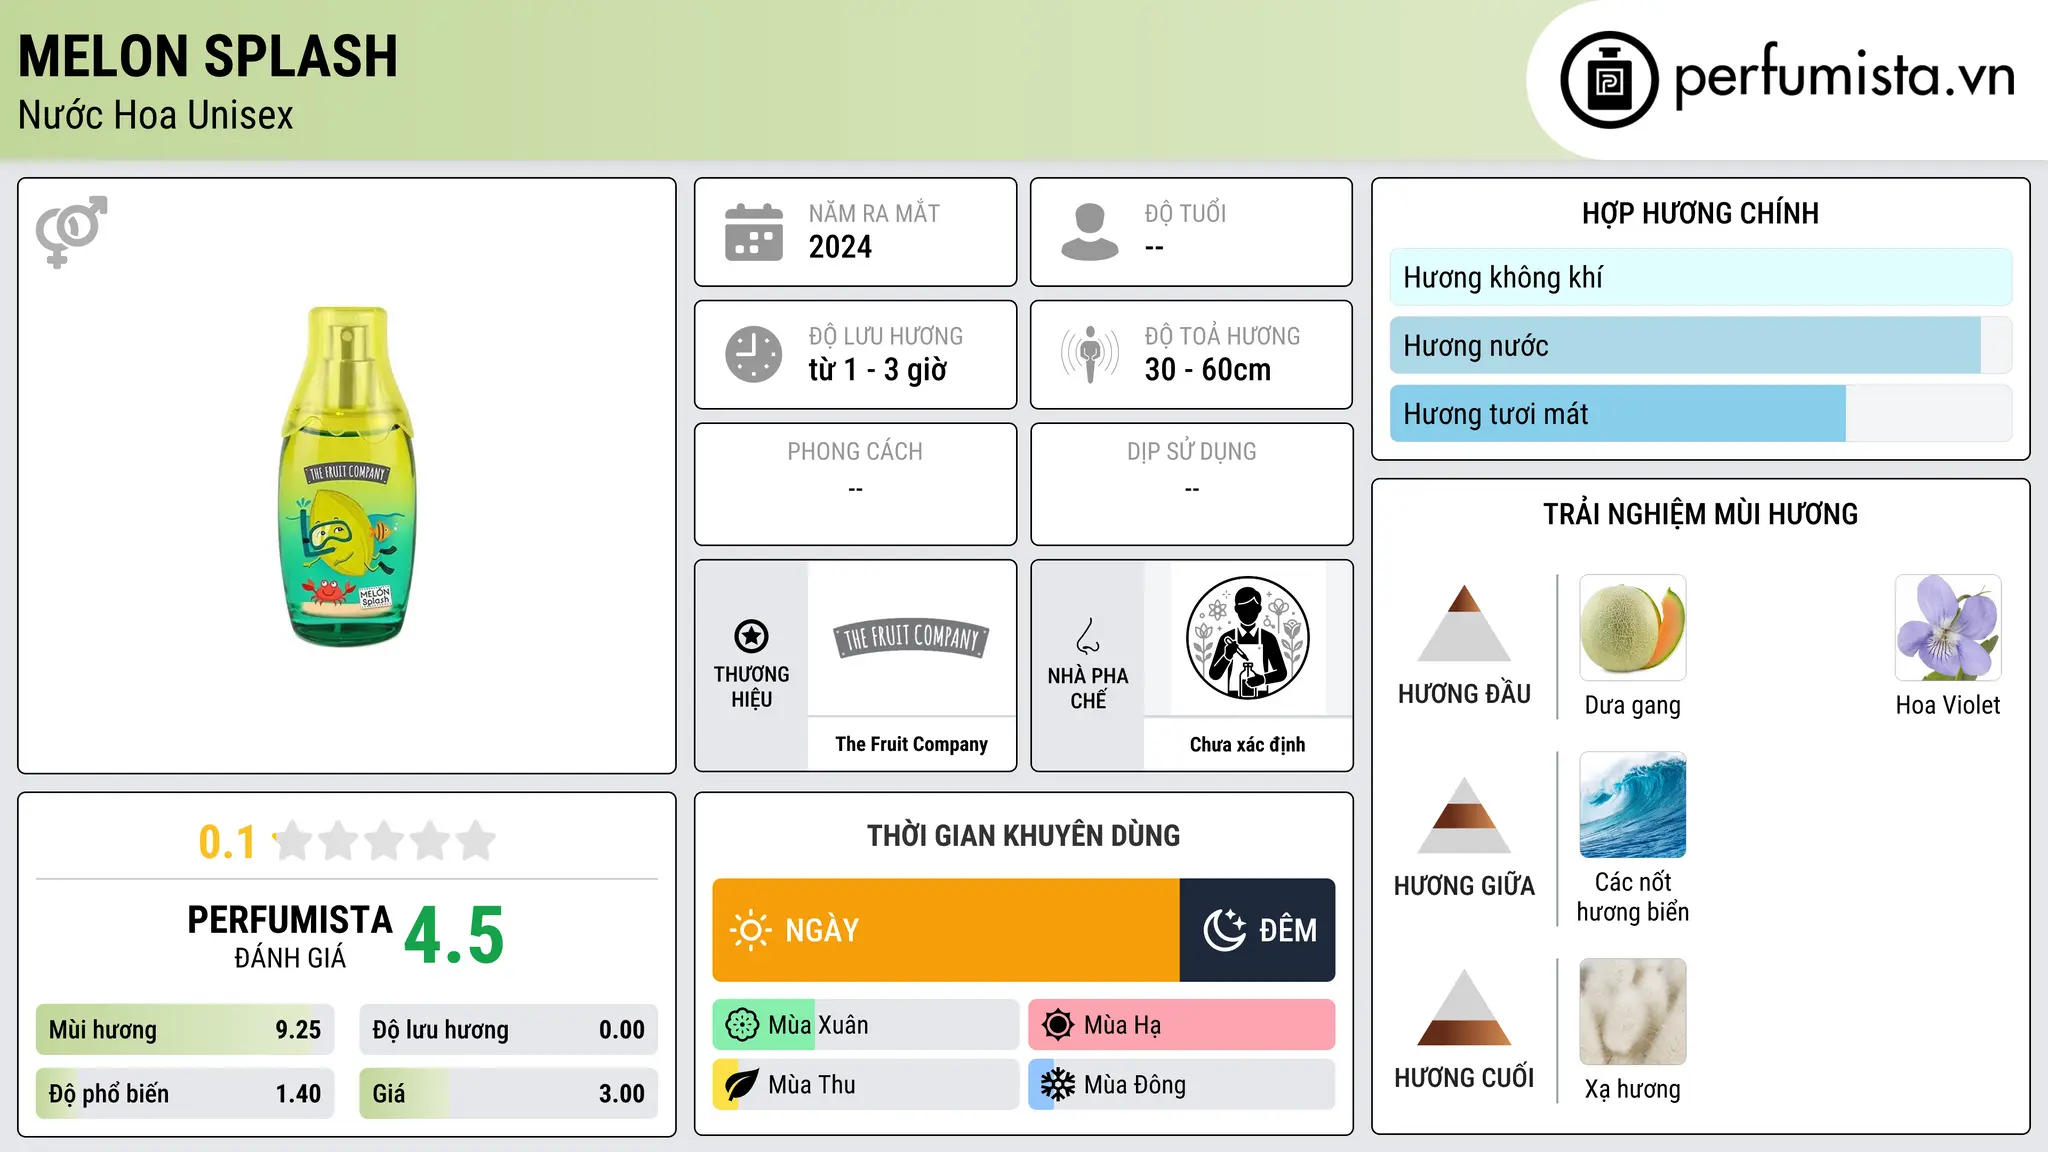Click the release year value 2024

[840, 247]
